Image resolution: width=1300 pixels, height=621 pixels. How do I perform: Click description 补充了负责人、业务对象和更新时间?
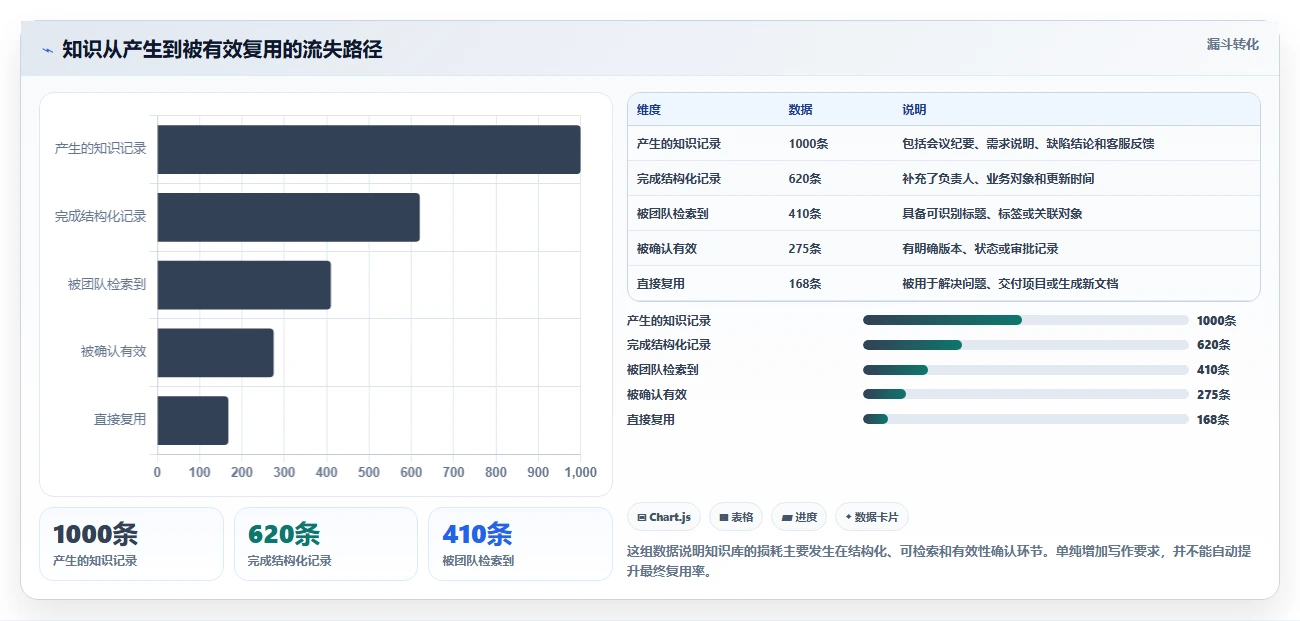click(x=998, y=179)
